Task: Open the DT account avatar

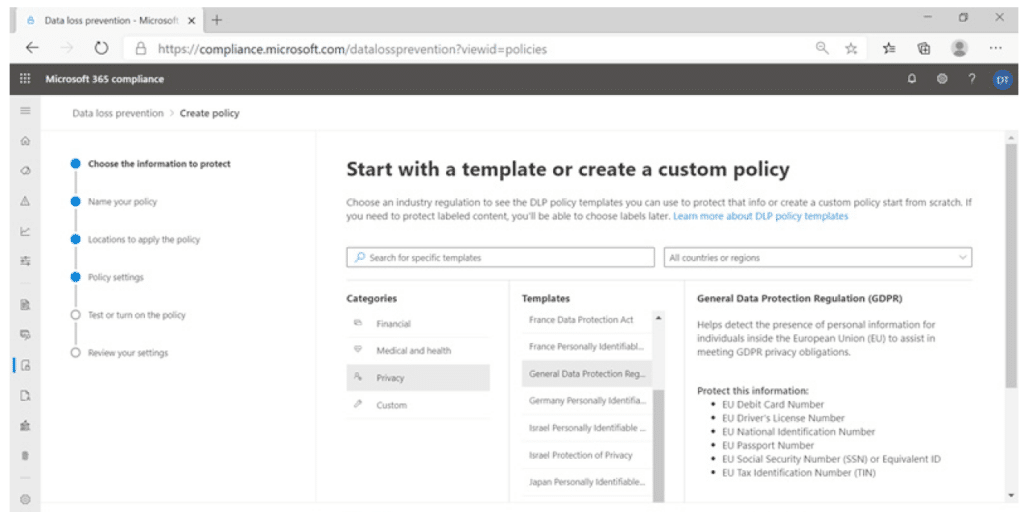Action: tap(1002, 79)
